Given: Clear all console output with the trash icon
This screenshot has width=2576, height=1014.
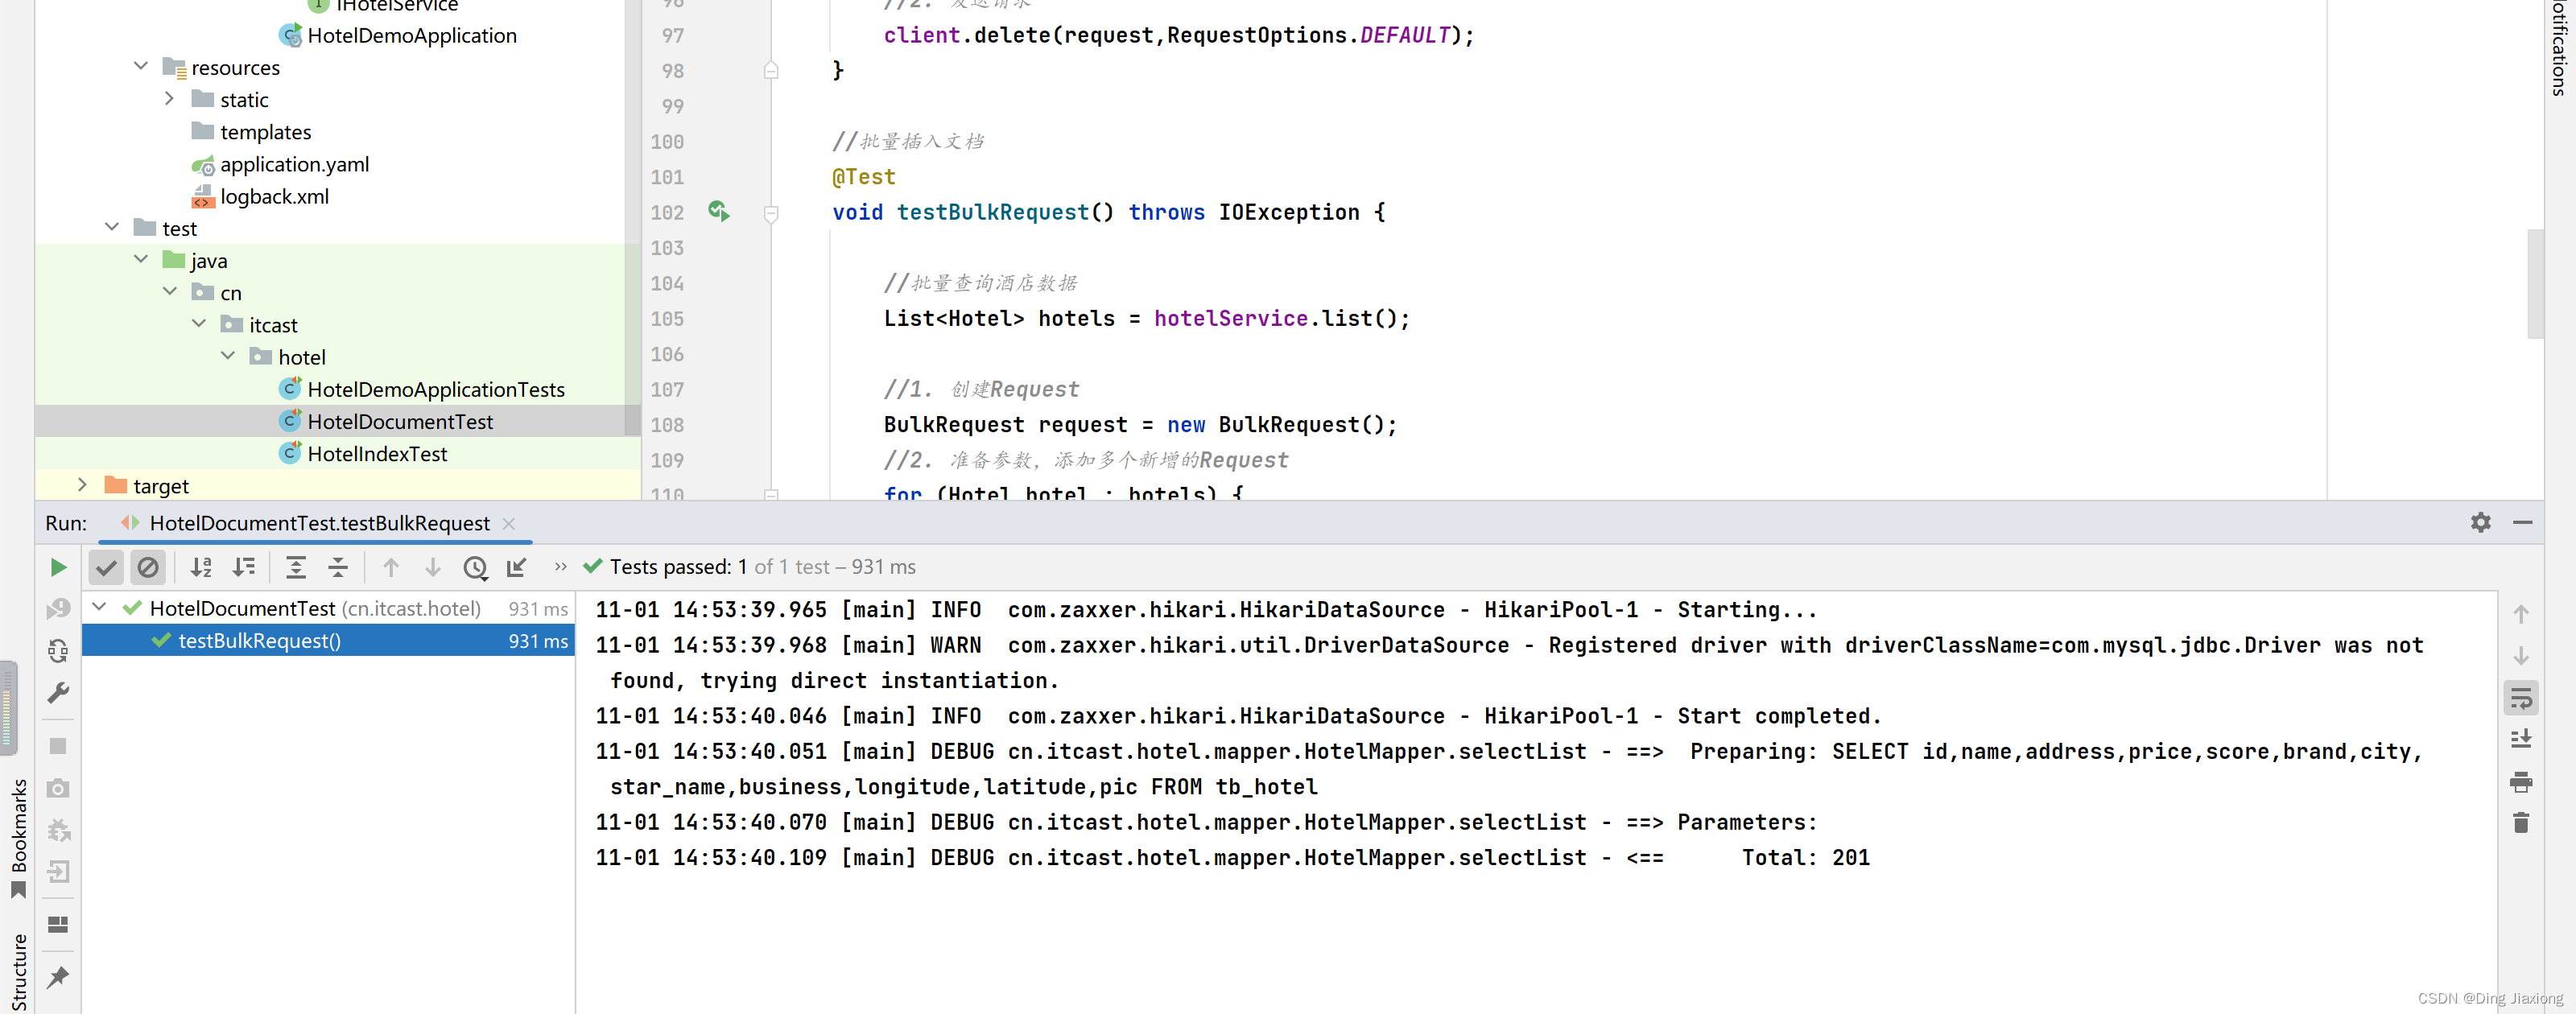Looking at the screenshot, I should 2521,823.
